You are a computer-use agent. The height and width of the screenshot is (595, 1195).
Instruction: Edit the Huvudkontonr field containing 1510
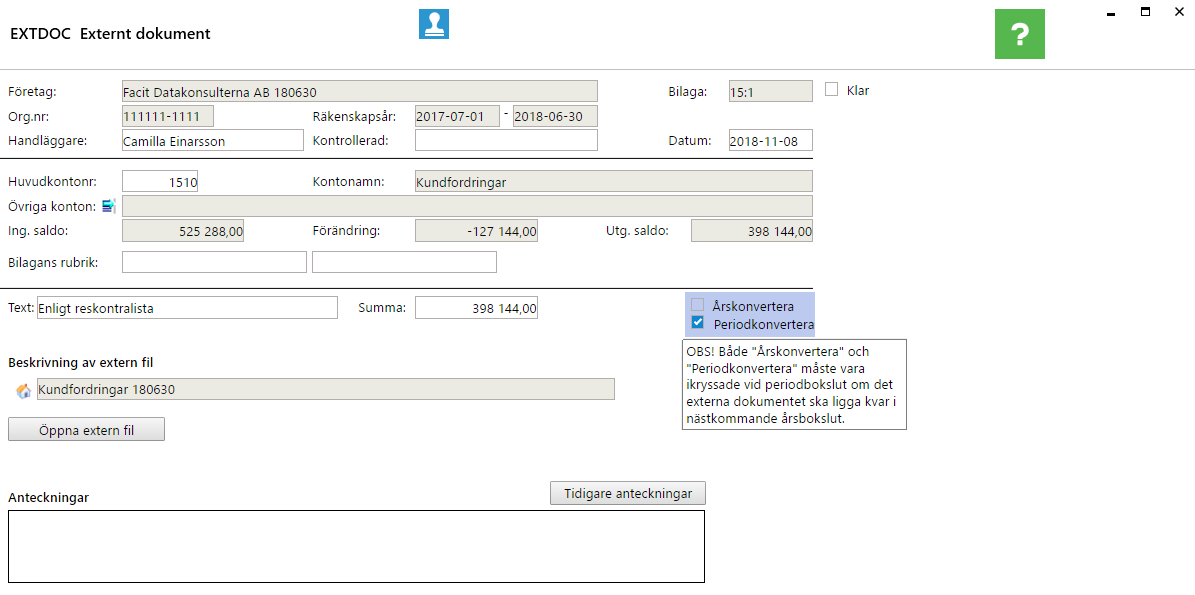pos(160,181)
